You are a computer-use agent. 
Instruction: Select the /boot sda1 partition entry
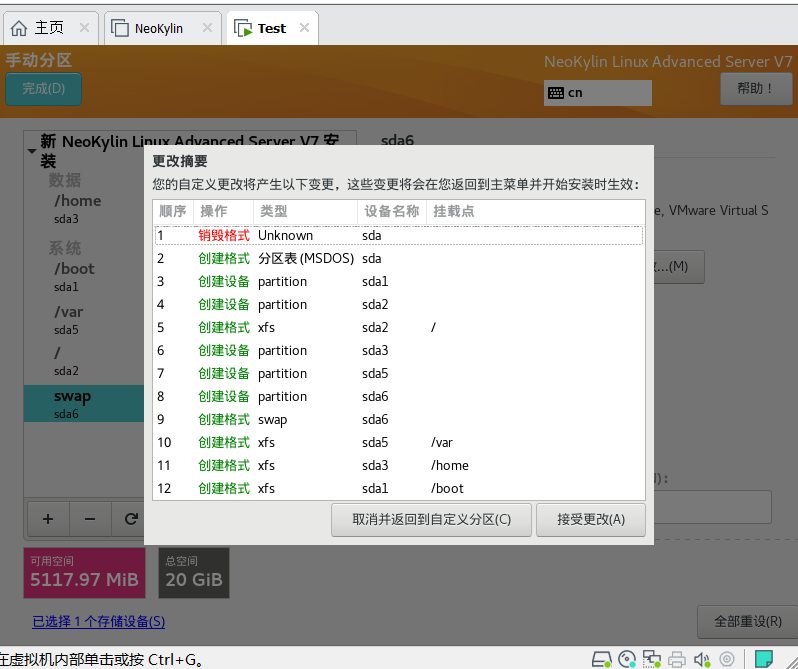point(84,277)
